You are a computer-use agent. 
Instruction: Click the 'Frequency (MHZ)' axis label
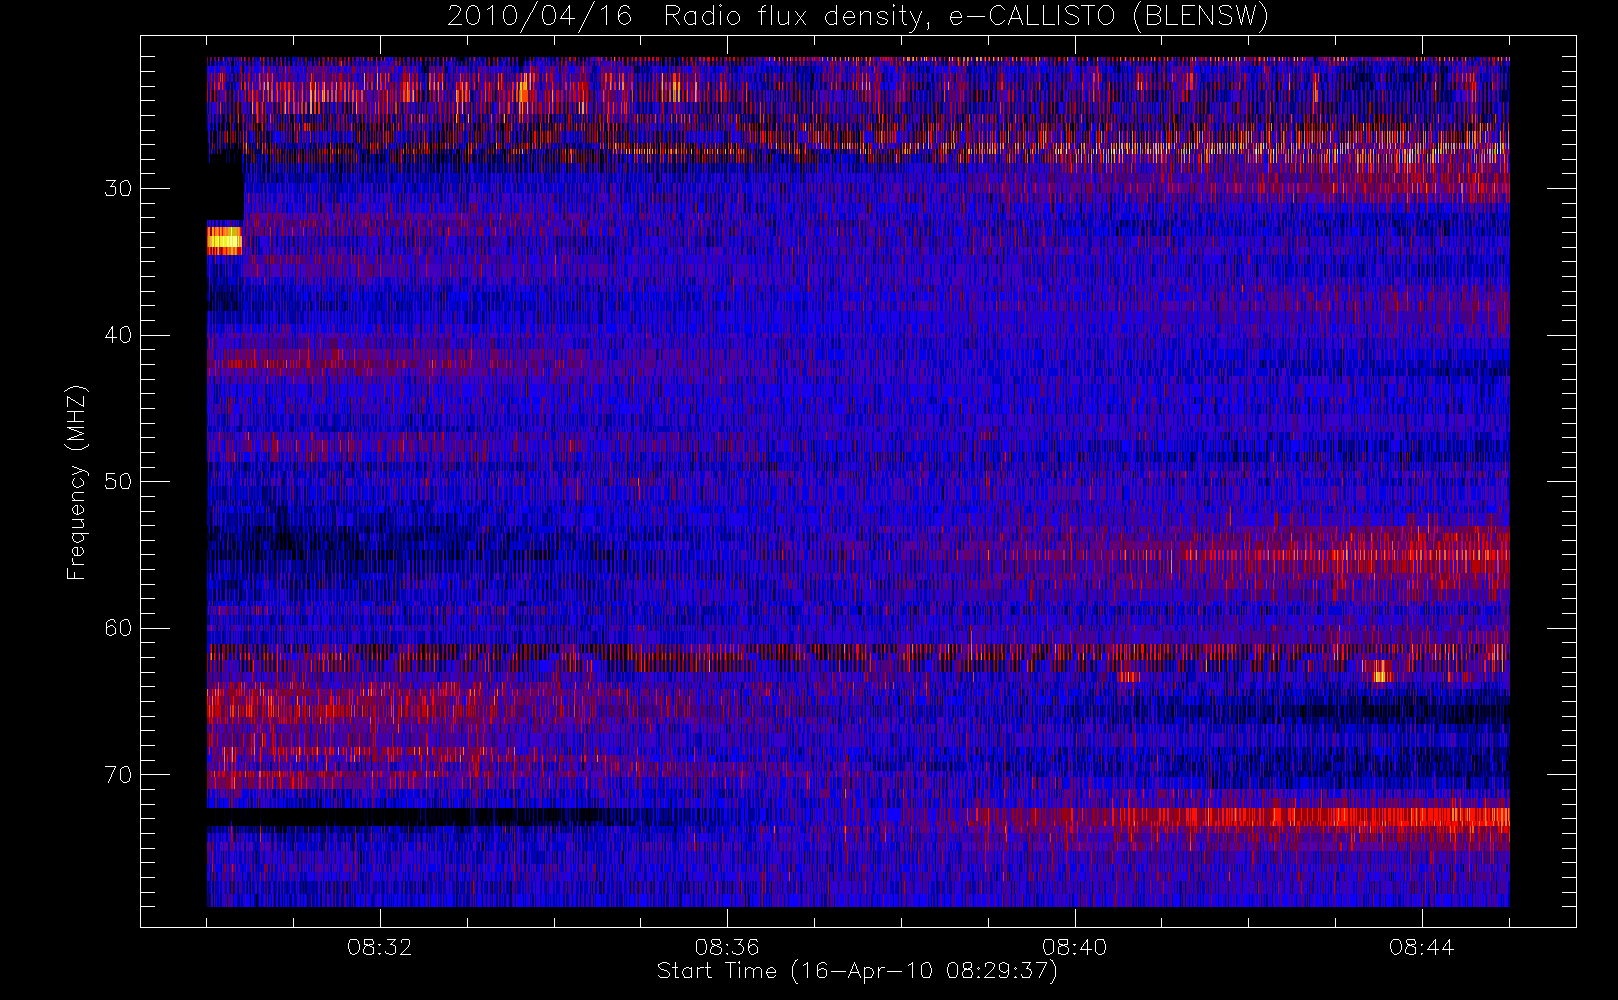77,482
